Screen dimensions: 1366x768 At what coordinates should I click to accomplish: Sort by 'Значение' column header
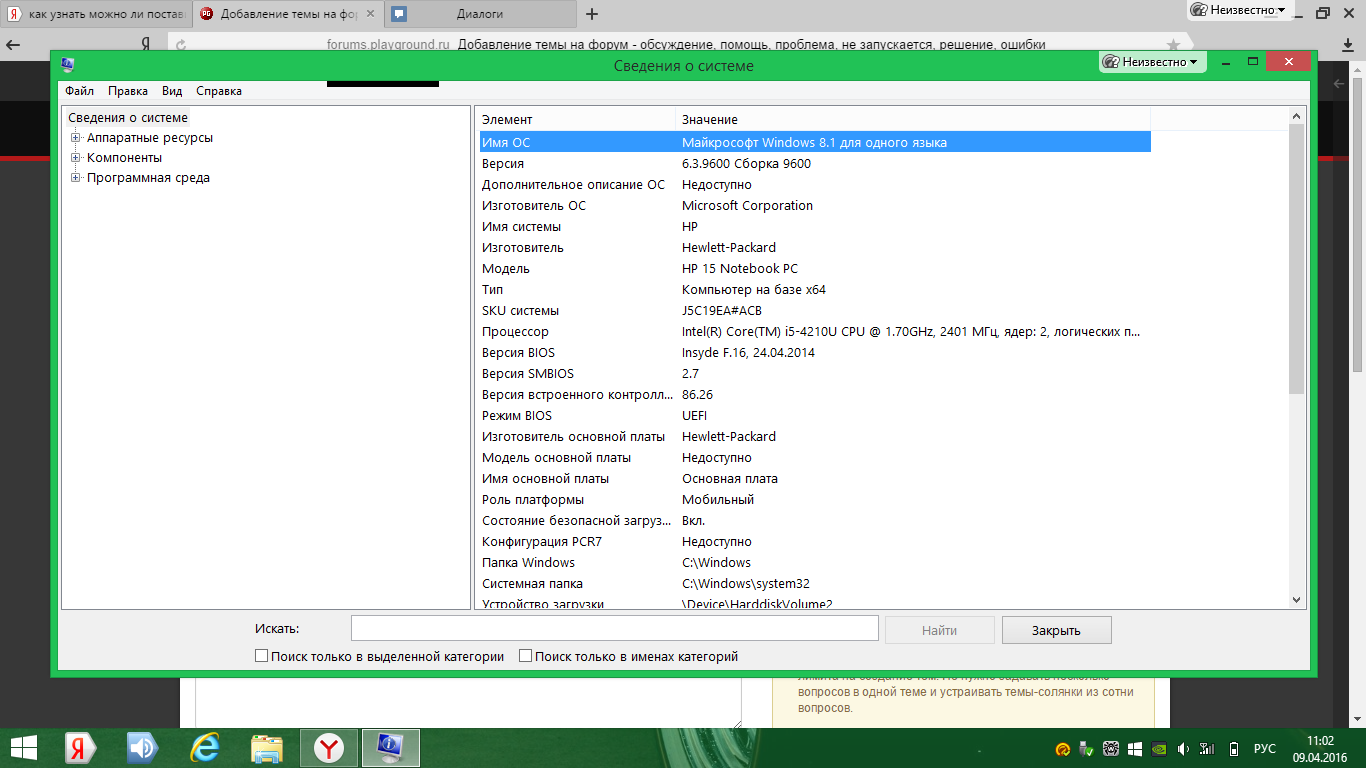pos(913,120)
